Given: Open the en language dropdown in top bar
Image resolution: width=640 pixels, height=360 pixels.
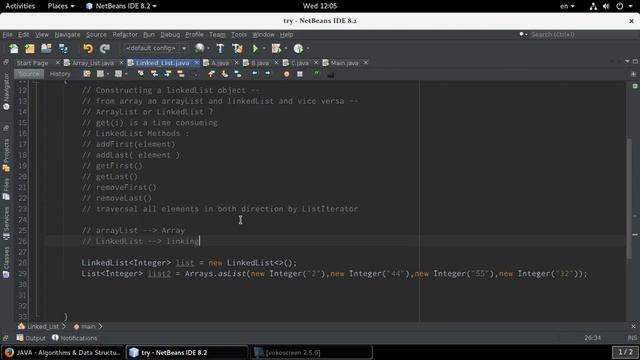Looking at the screenshot, I should tap(567, 6).
